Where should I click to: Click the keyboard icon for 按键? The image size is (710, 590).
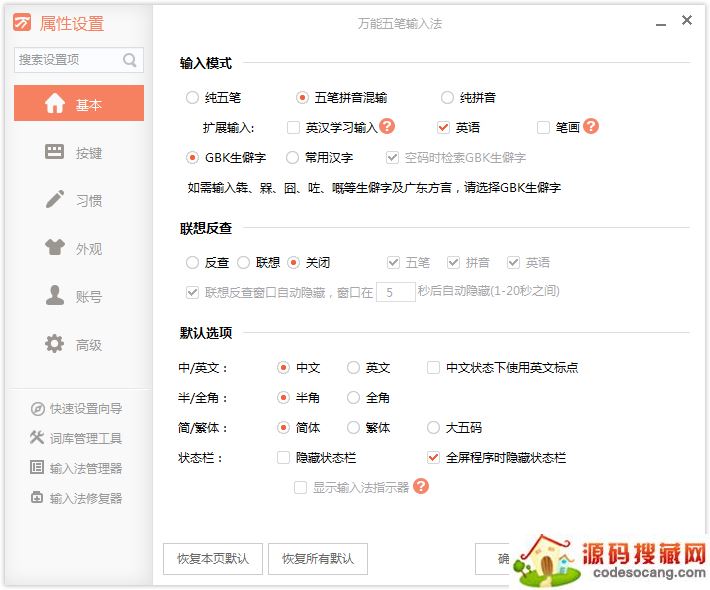click(55, 152)
